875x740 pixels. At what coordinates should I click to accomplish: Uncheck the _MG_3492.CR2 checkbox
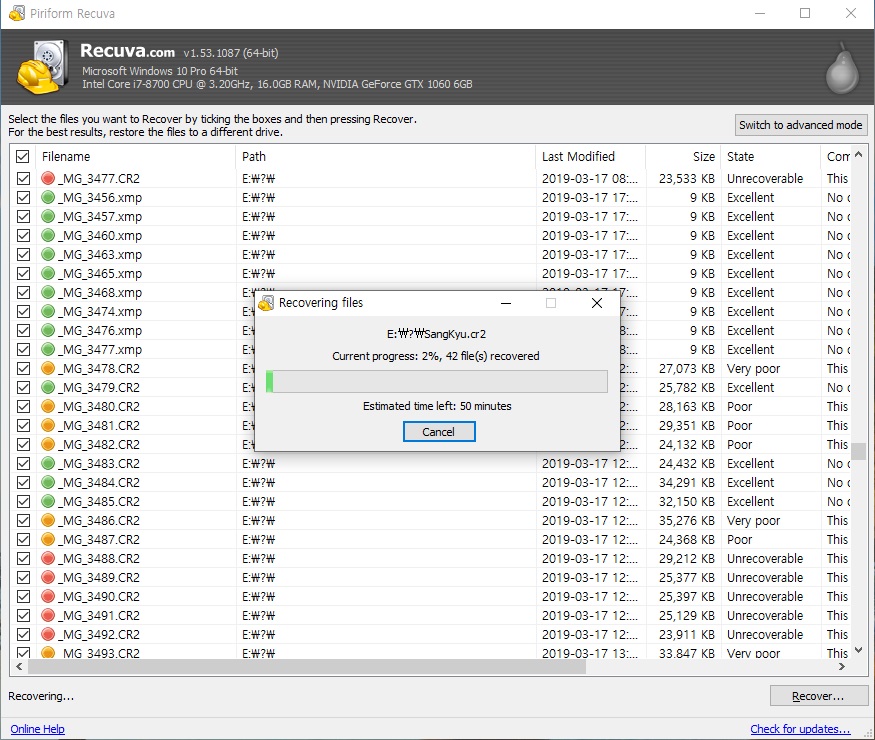[x=23, y=634]
